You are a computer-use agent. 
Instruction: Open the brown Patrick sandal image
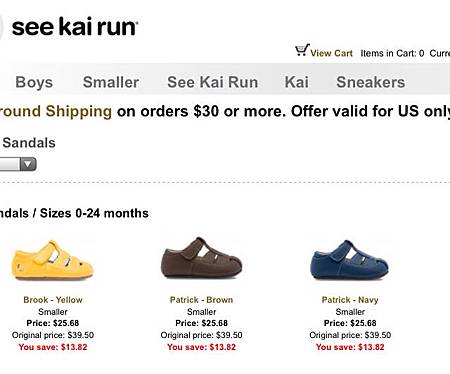[202, 258]
